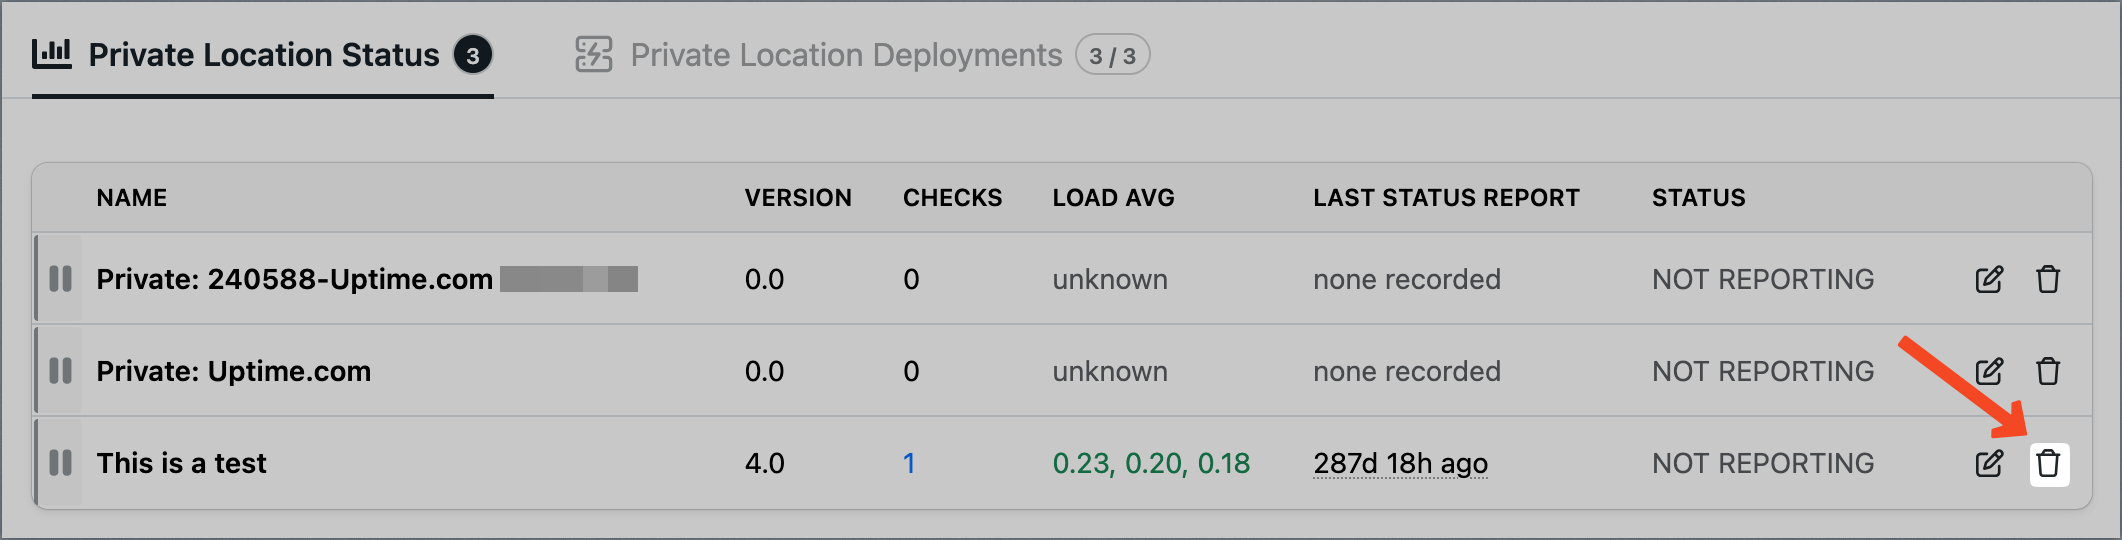Click the 3/3 deployments count badge
The width and height of the screenshot is (2122, 540).
click(x=1112, y=55)
